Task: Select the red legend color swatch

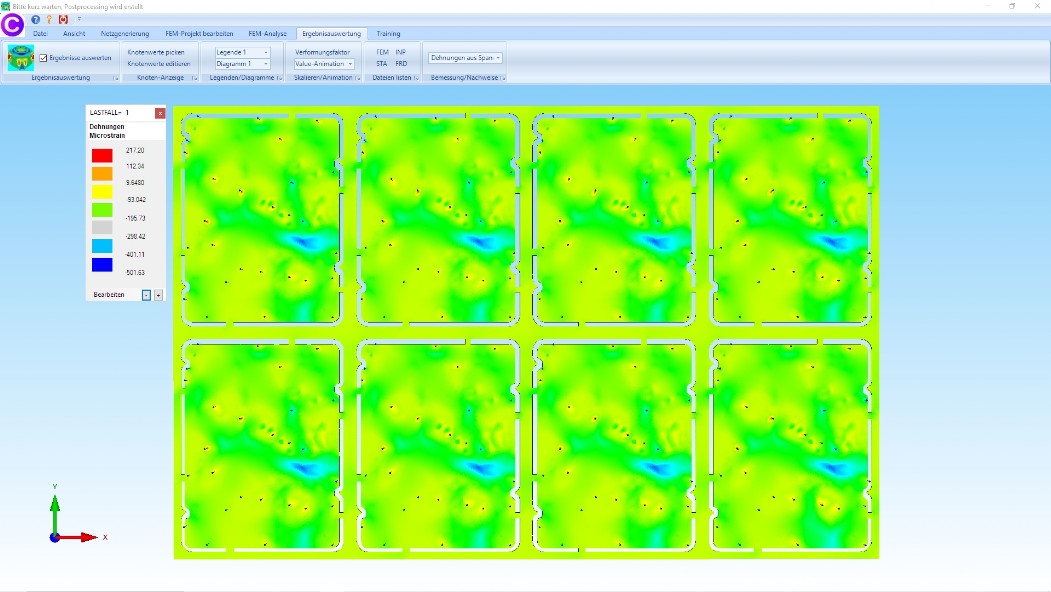Action: 102,156
